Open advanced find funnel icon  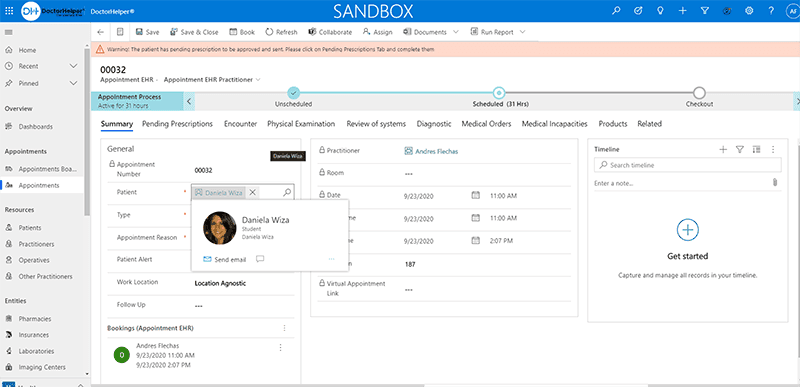click(705, 11)
